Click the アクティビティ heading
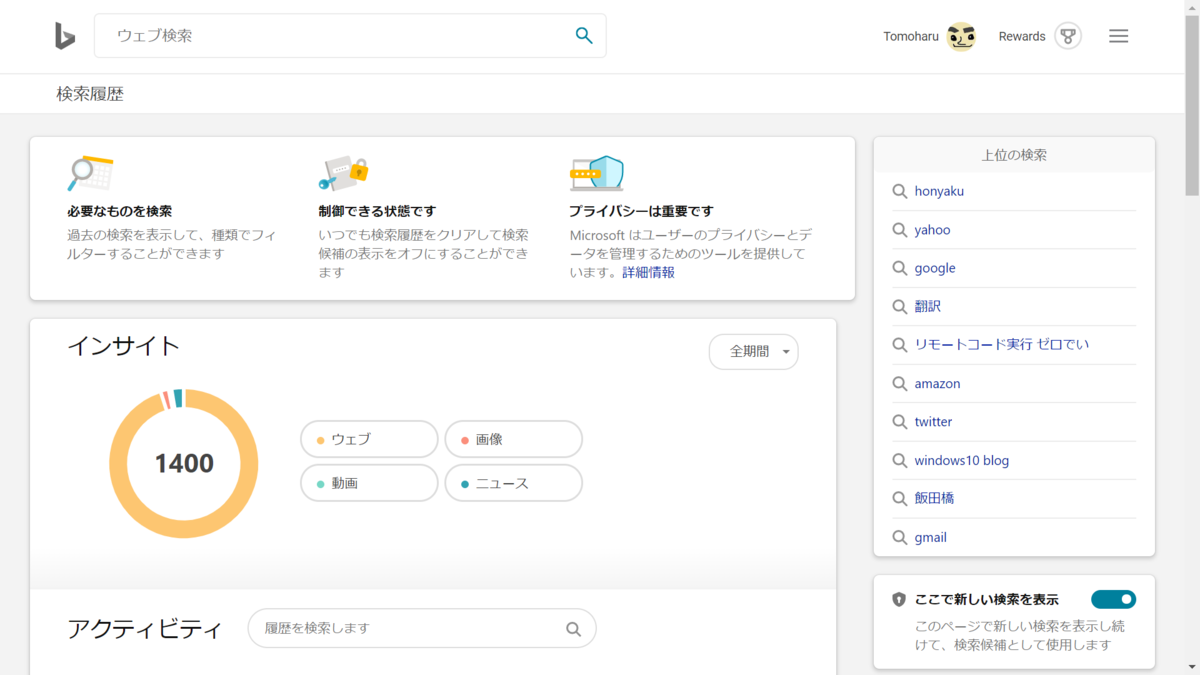The height and width of the screenshot is (675, 1200). [x=145, y=629]
